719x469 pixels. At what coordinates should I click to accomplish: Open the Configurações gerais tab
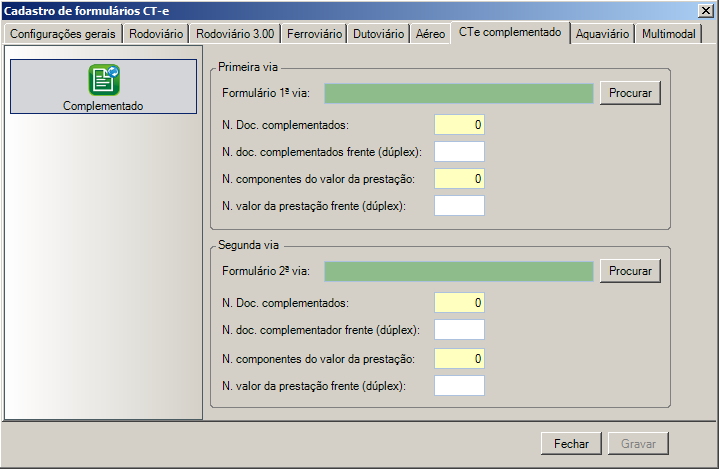(62, 33)
